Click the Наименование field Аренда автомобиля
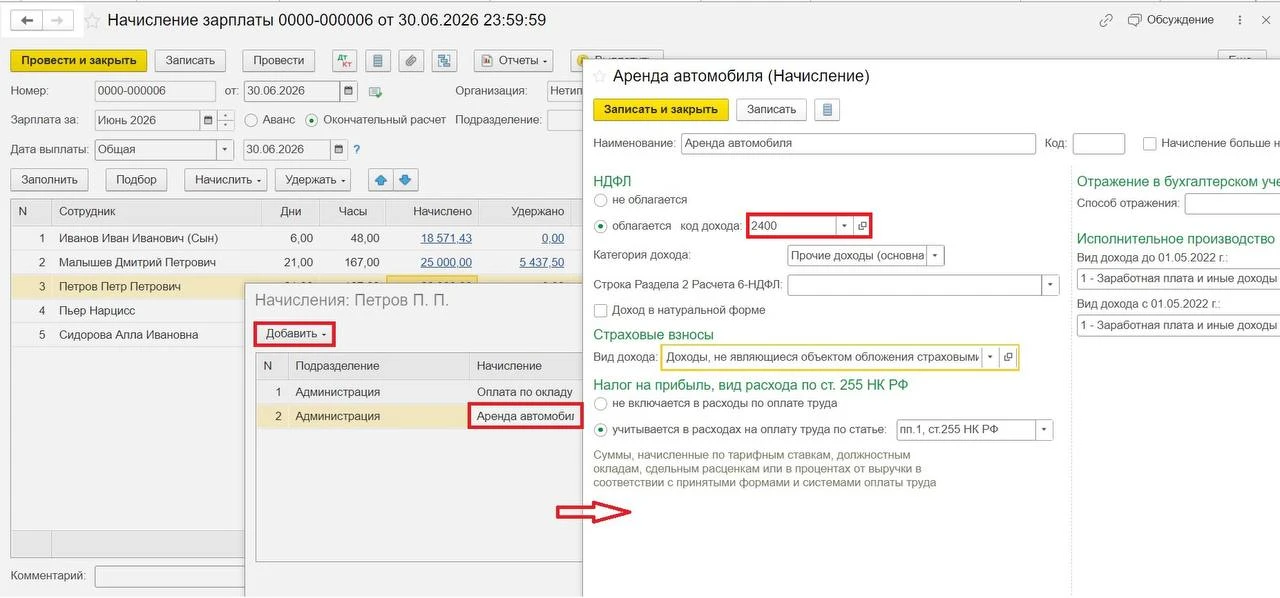Viewport: 1280px width, 598px height. click(858, 143)
